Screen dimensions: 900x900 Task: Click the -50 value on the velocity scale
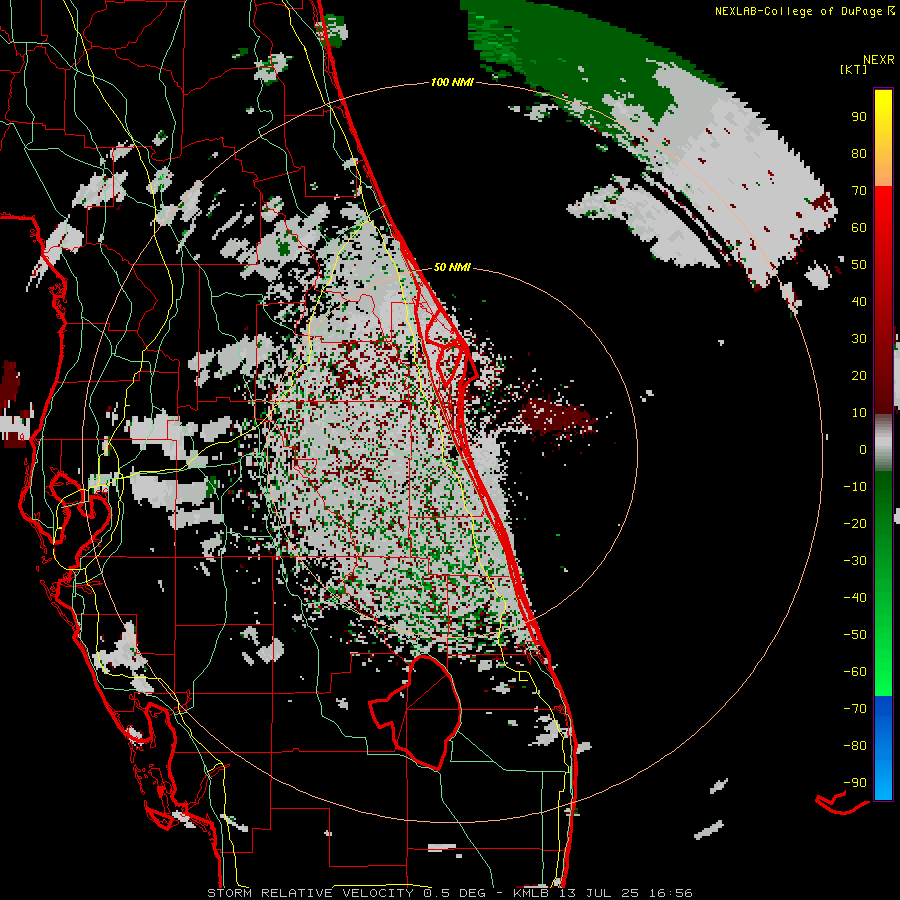(x=855, y=635)
